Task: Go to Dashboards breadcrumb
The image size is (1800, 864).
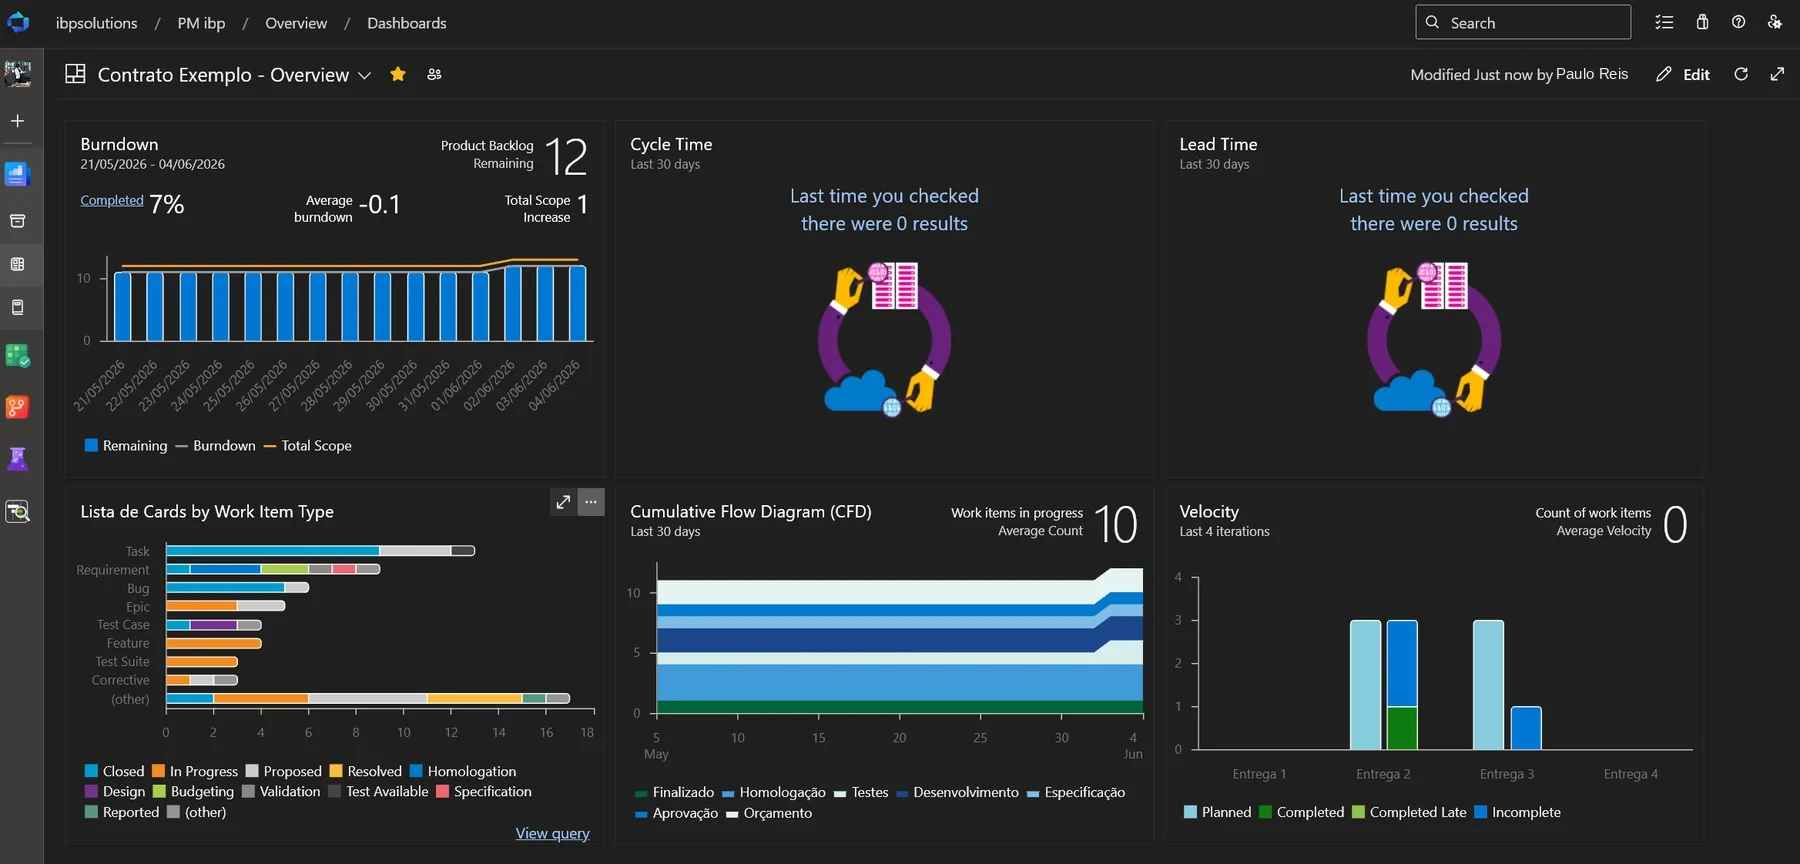Action: [x=407, y=23]
